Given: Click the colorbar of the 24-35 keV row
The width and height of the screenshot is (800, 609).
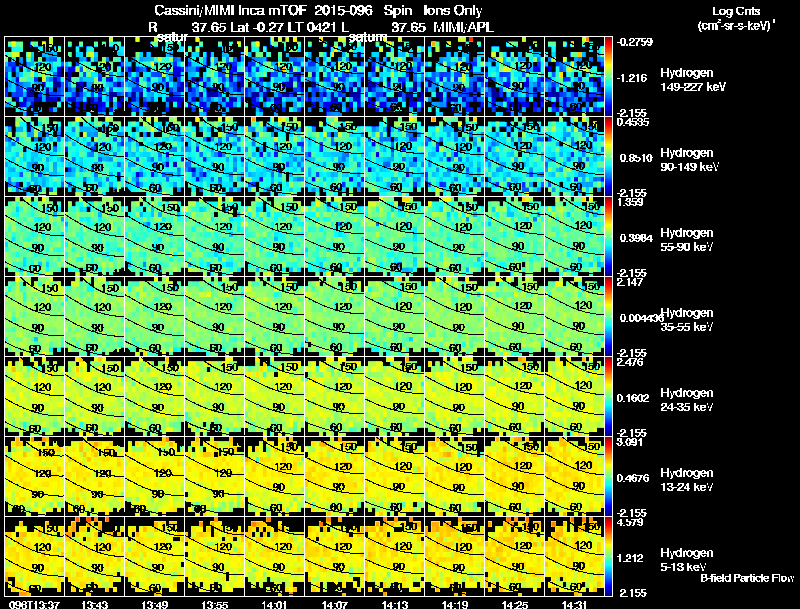Looking at the screenshot, I should click(608, 397).
